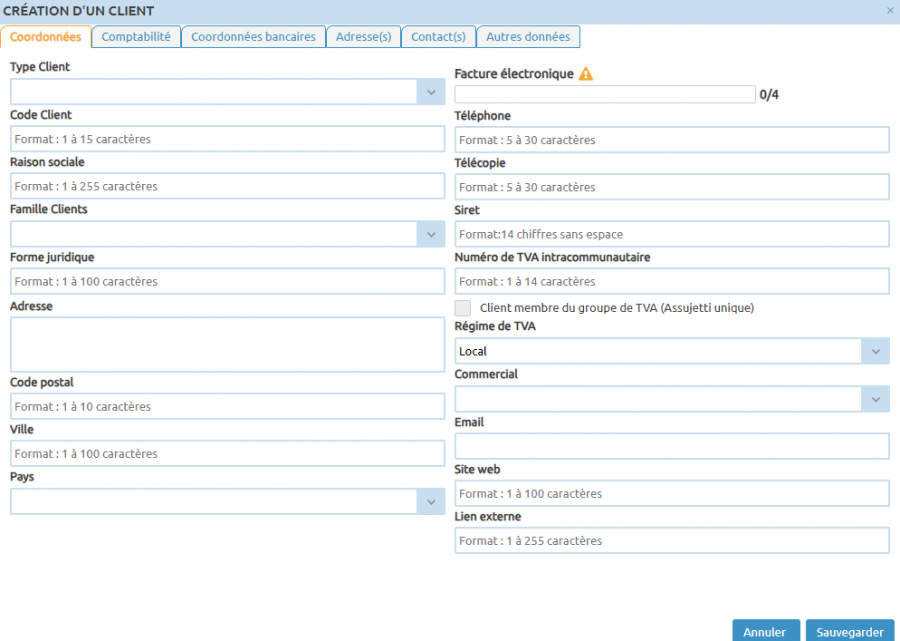
Task: Click the 0/4 character counter
Action: [x=769, y=95]
